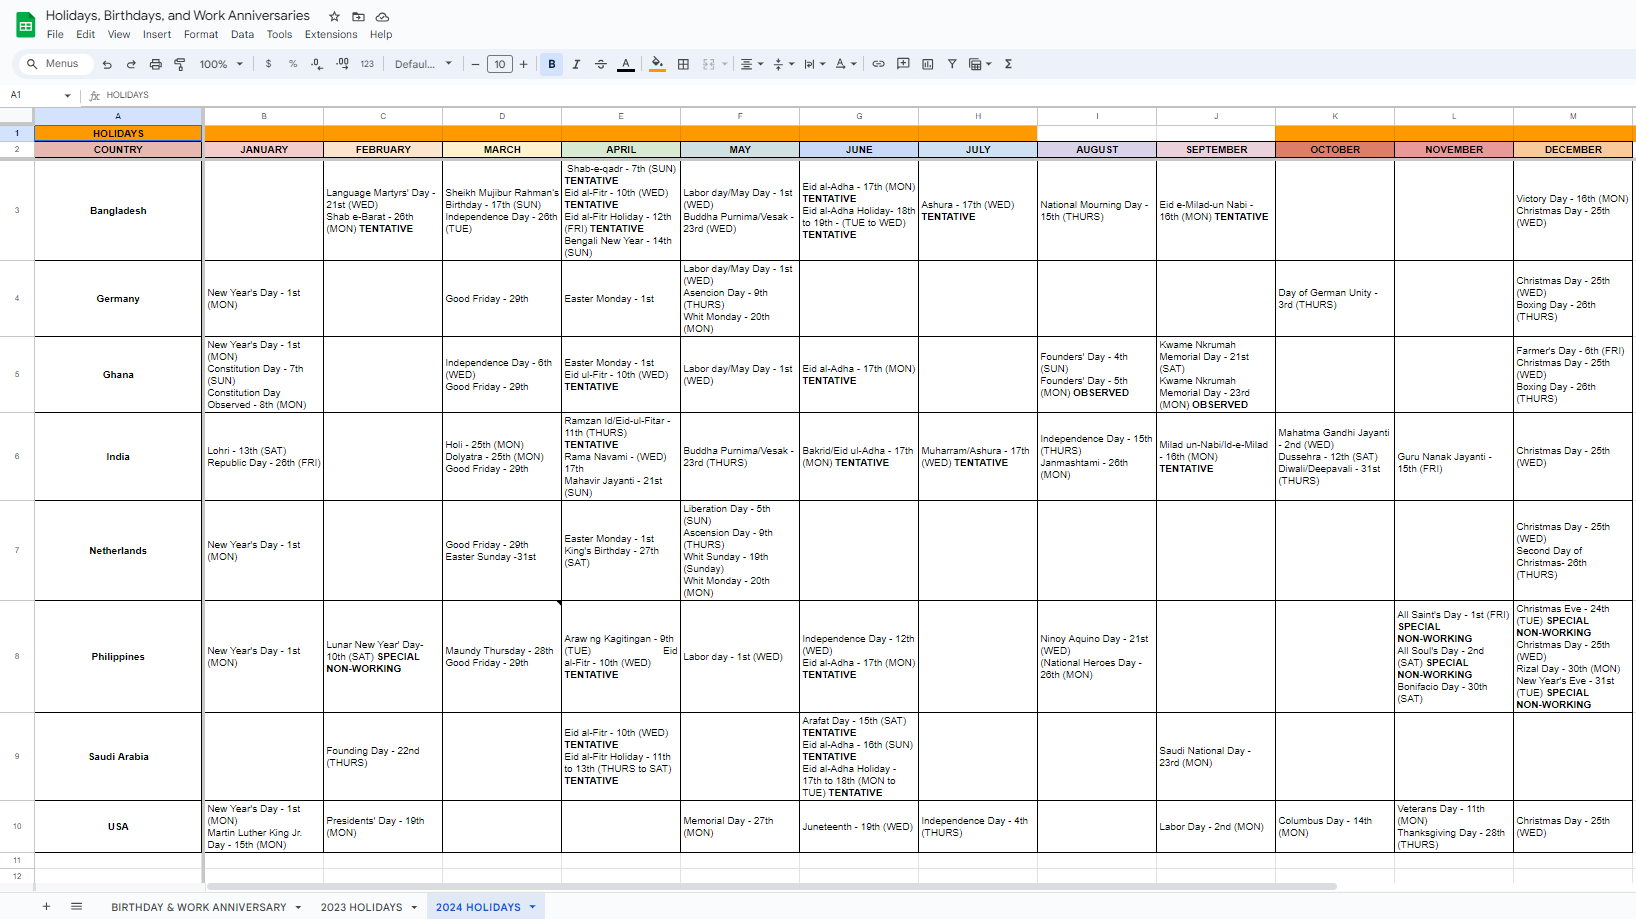Add a new sheet with plus button
1636x919 pixels.
click(x=46, y=906)
